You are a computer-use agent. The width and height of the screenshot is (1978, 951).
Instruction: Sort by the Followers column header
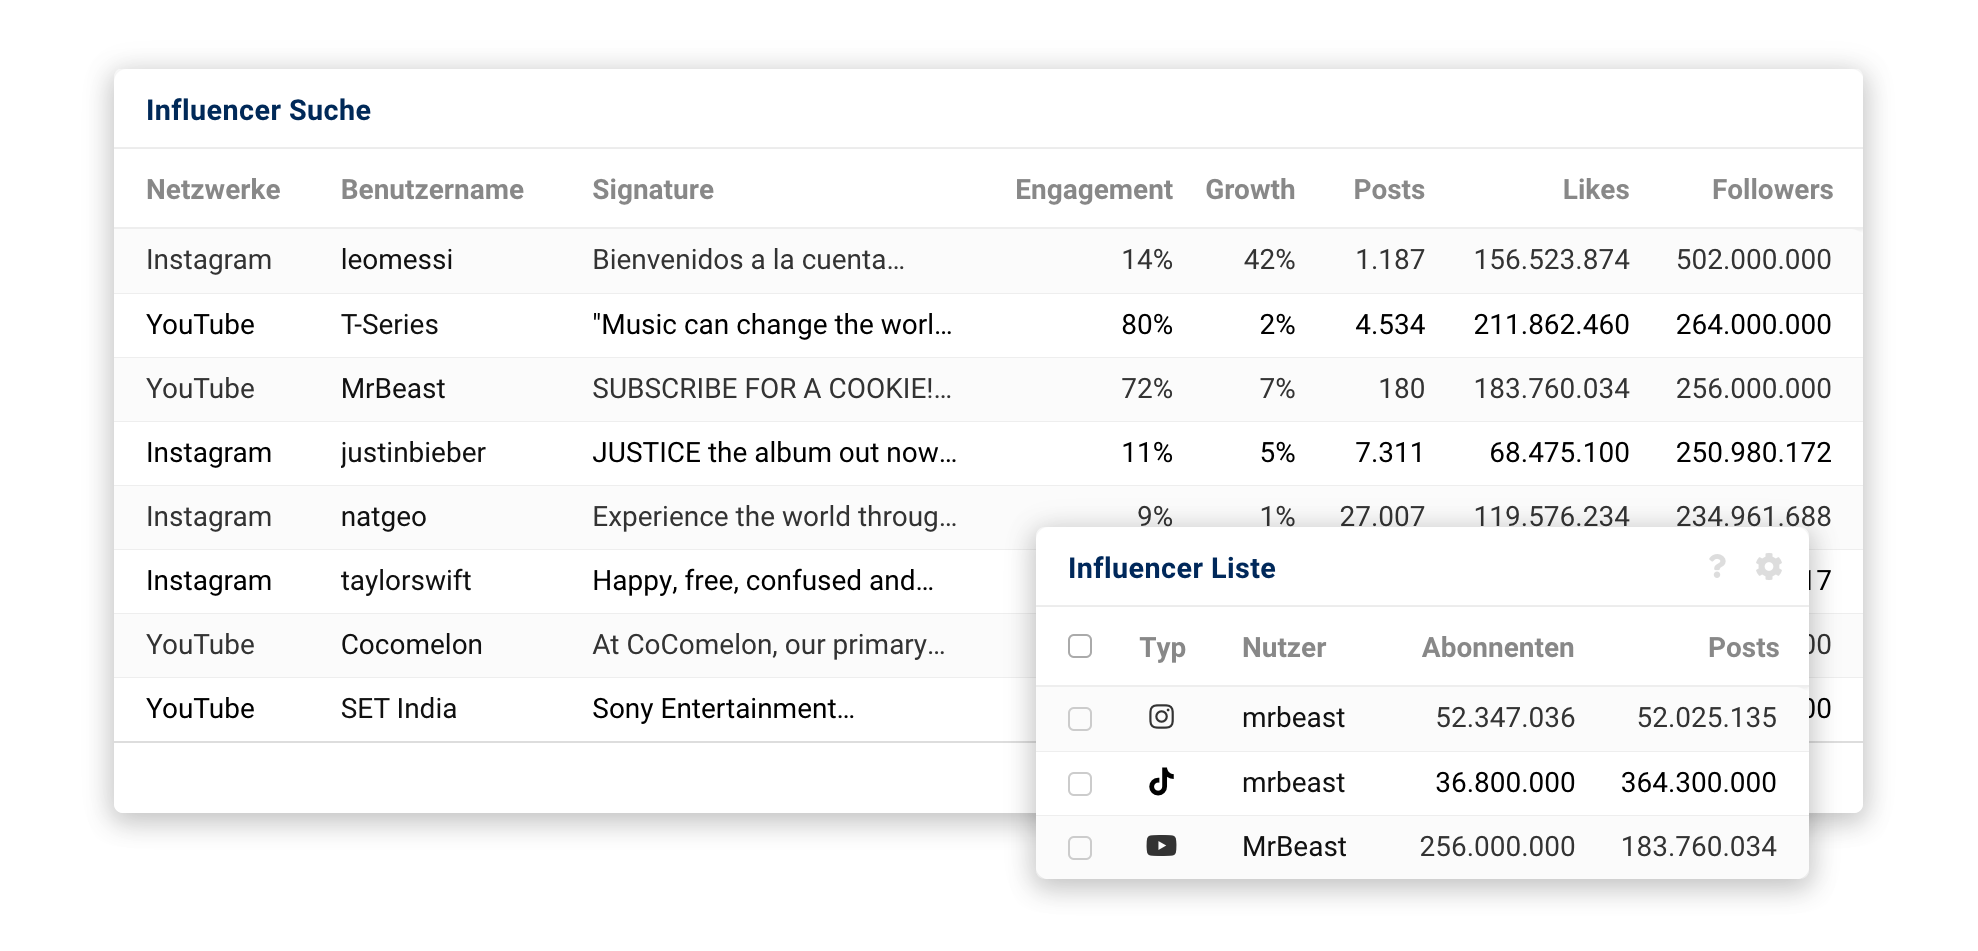(1772, 190)
